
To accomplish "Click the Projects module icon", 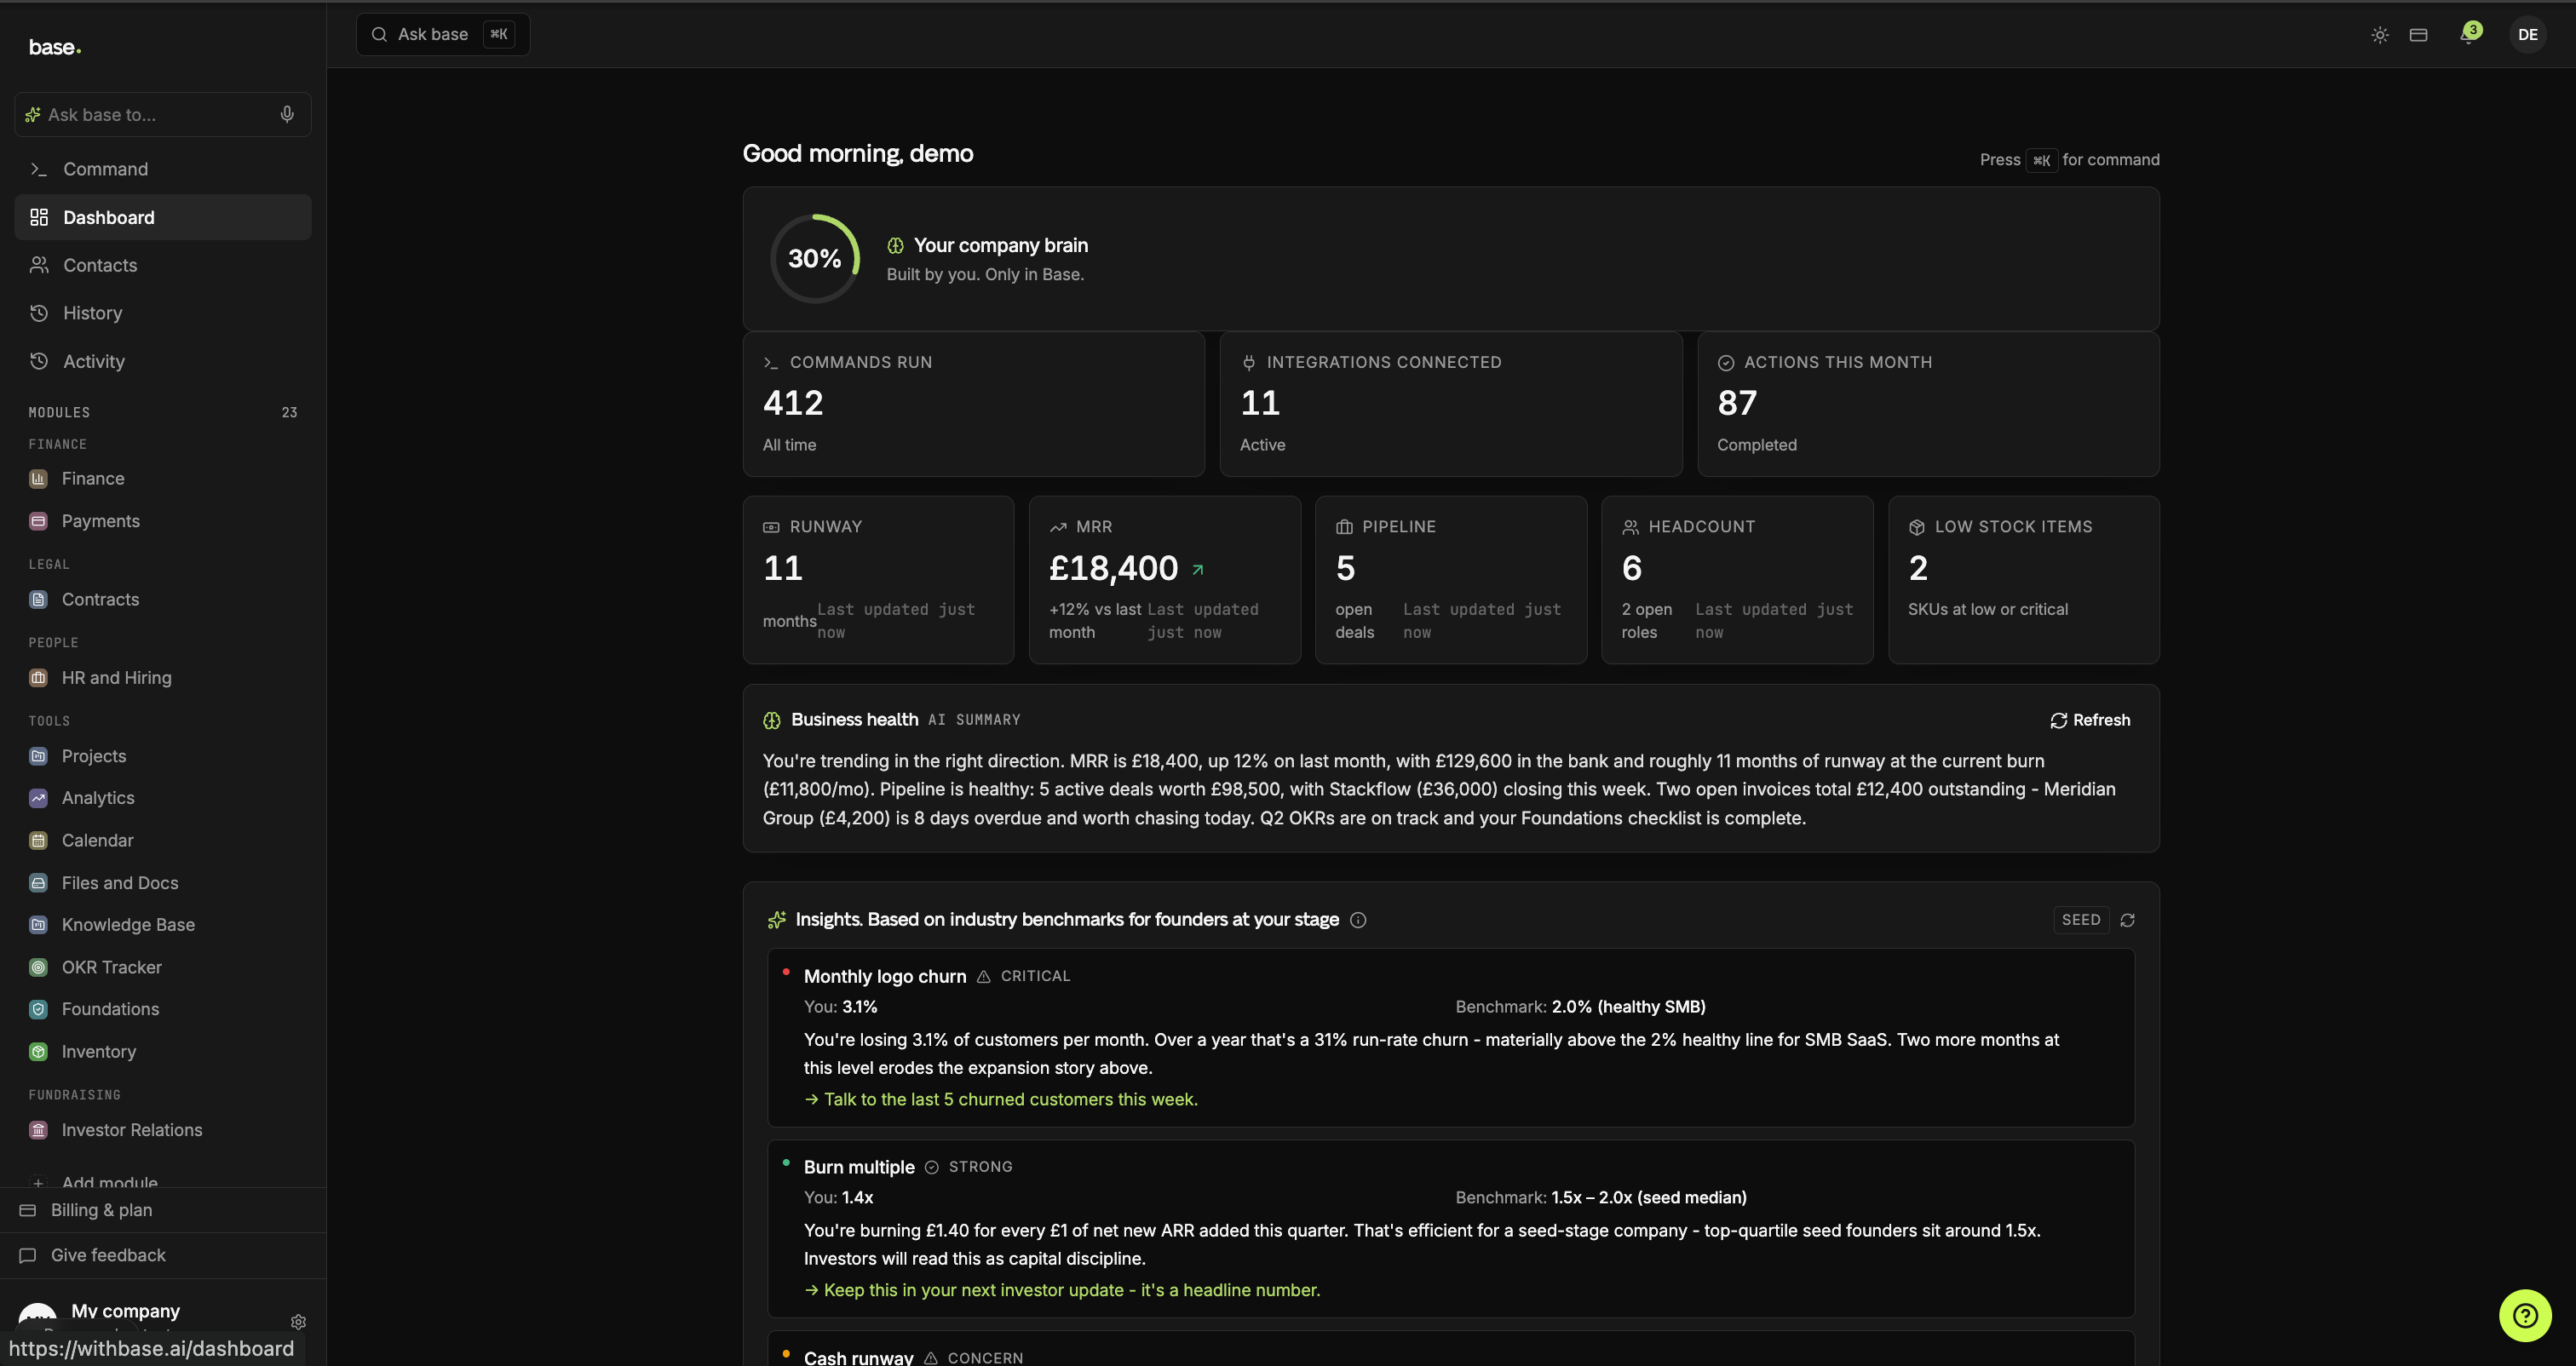I will pyautogui.click(x=38, y=756).
